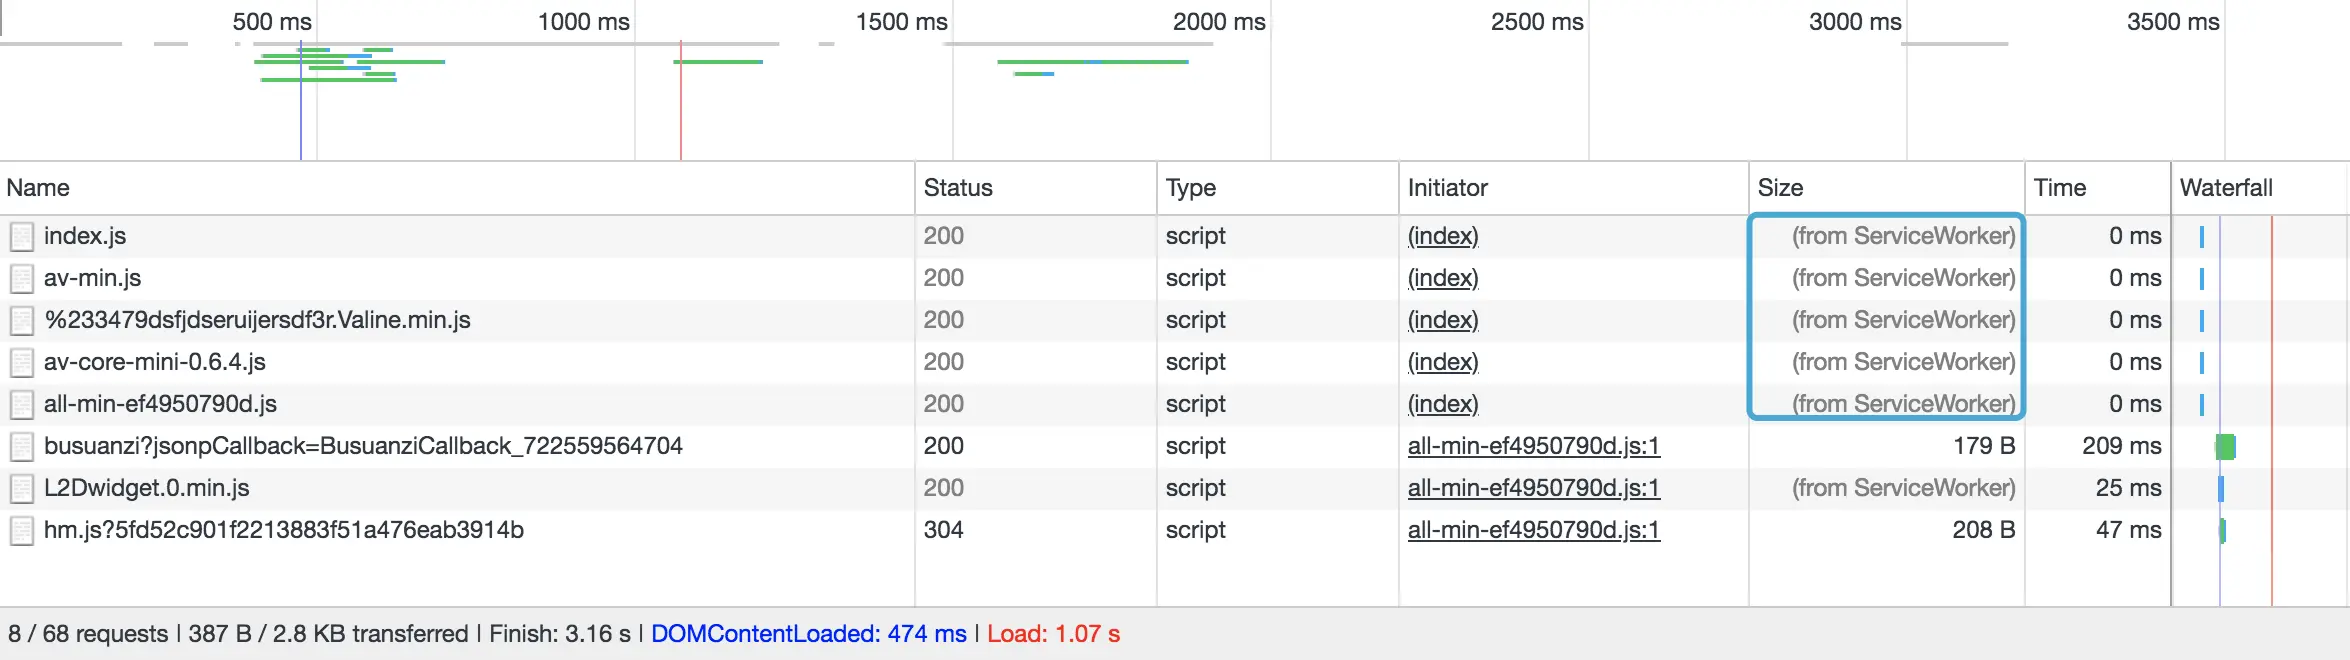Click (from ServiceWorker) size for L2Dwidget.0.min.js
The width and height of the screenshot is (2350, 660).
tap(1903, 488)
